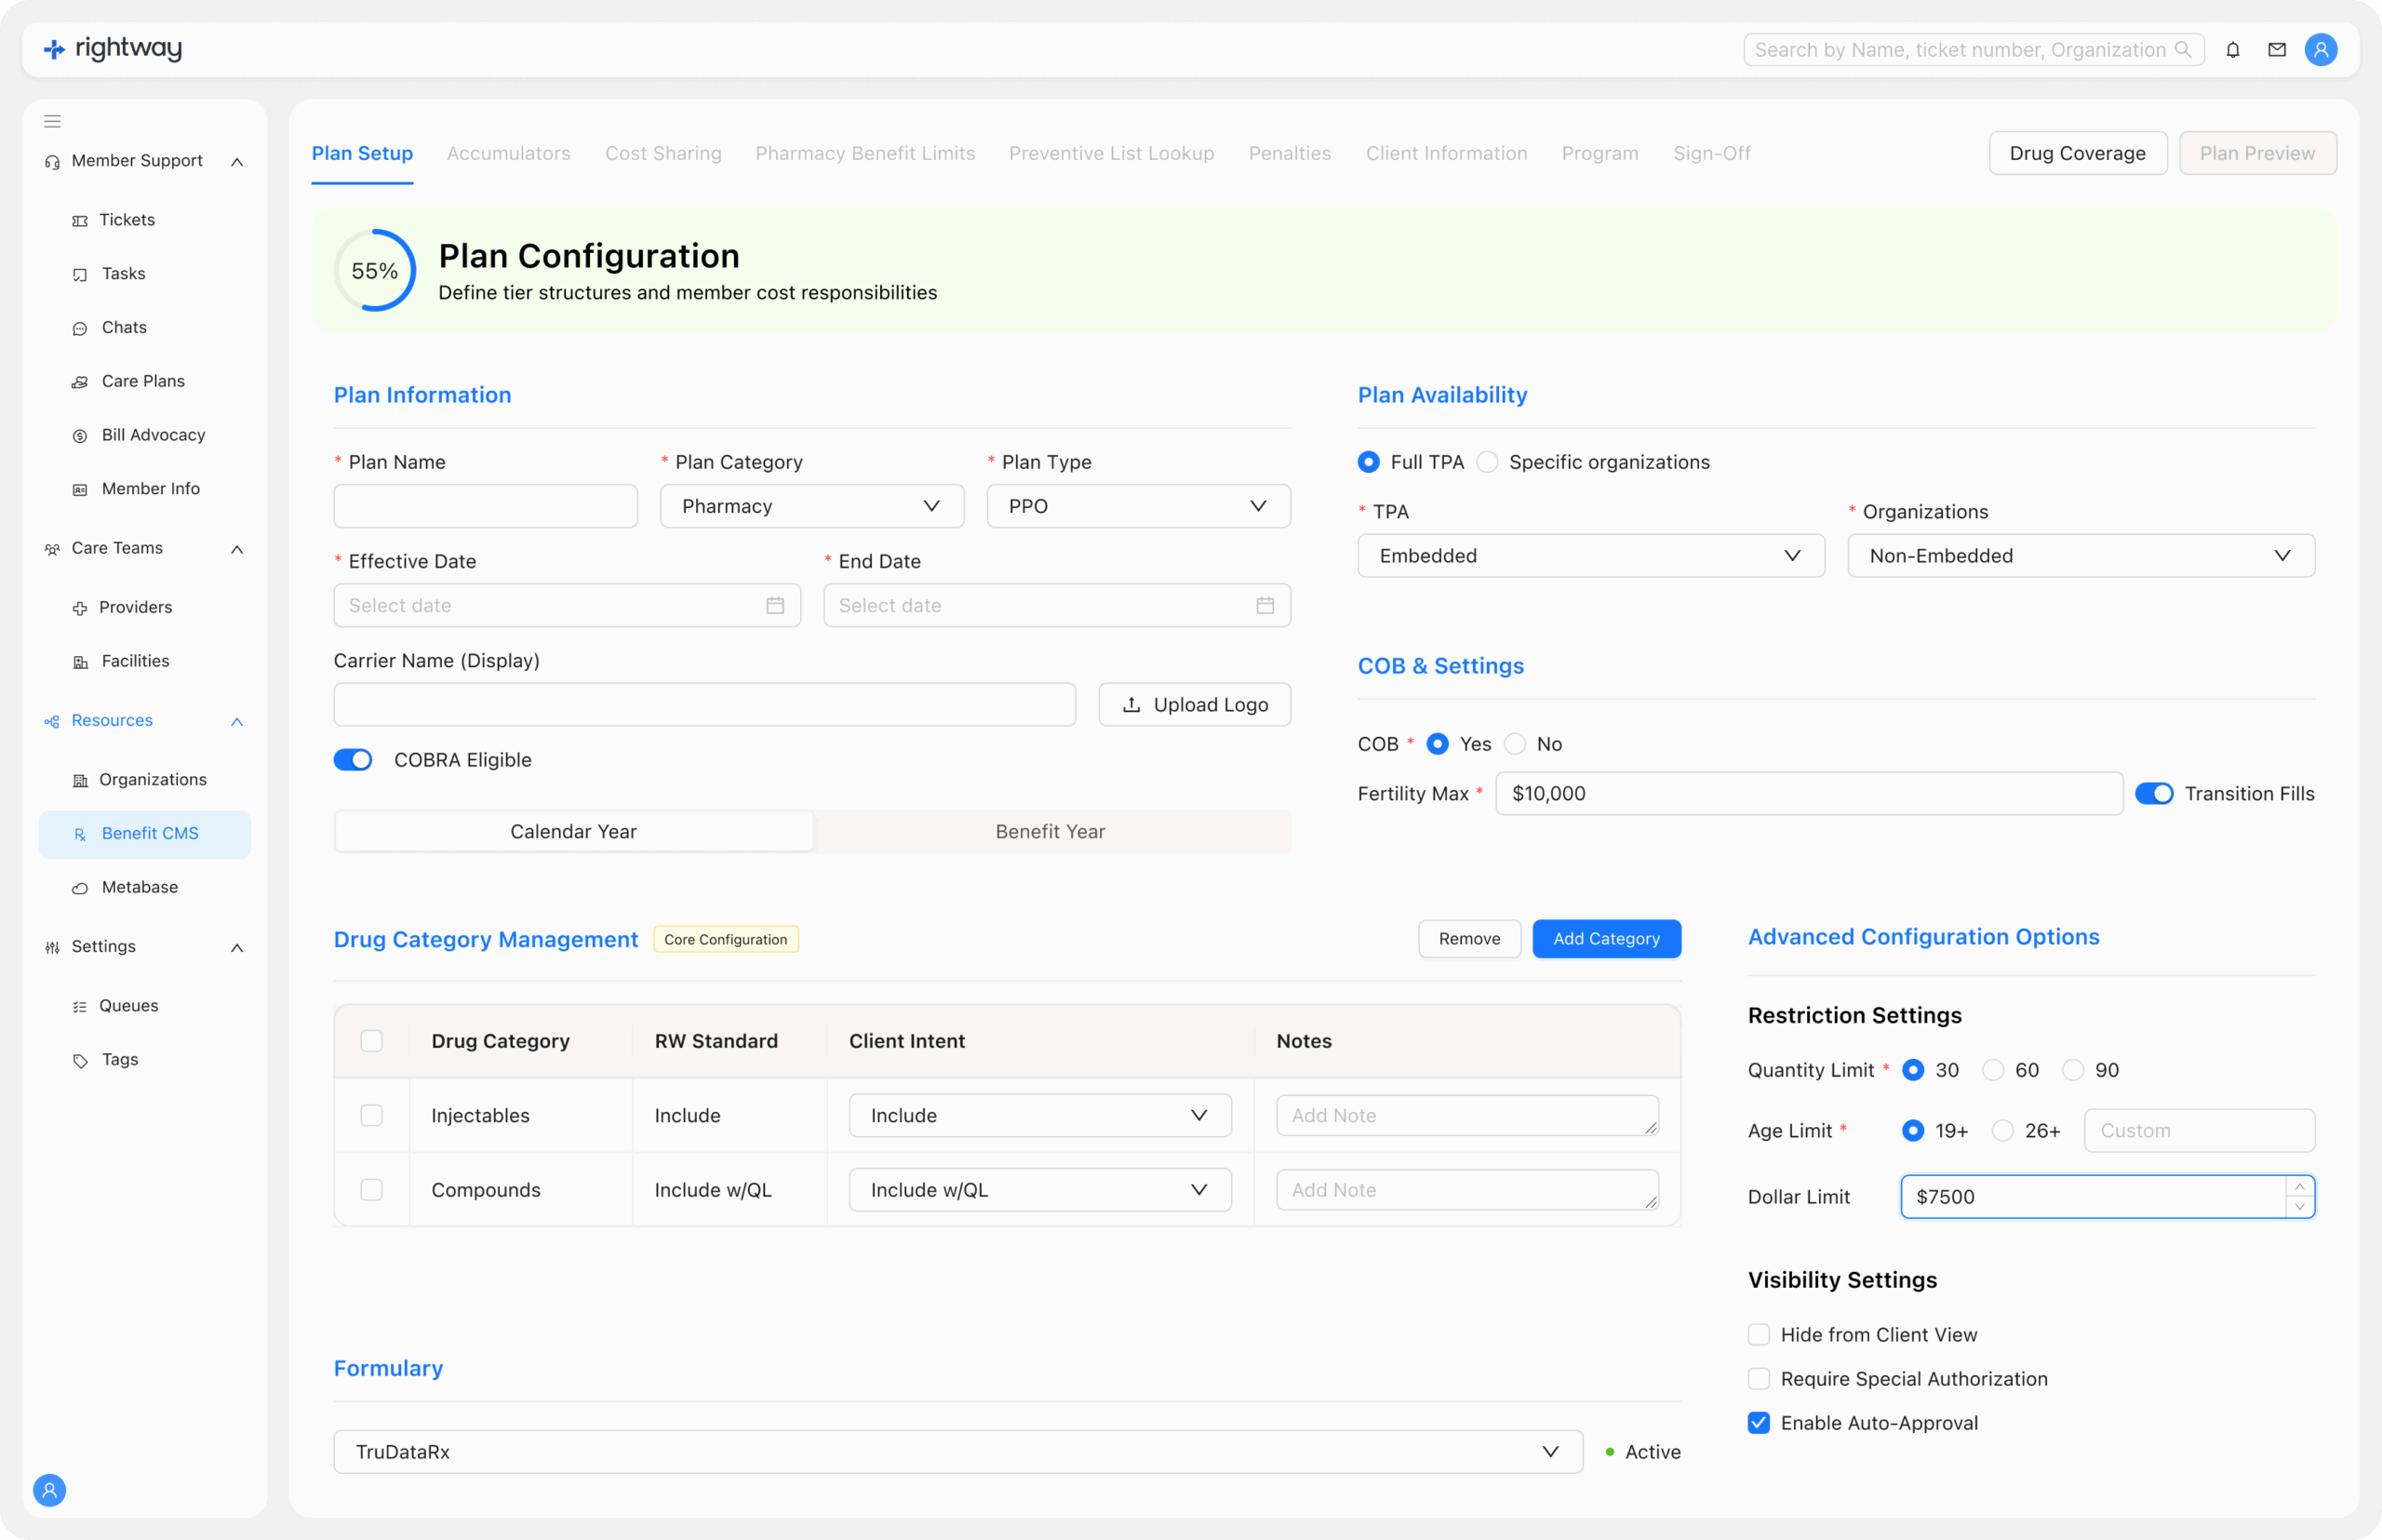Collapse the Care Teams sidebar section
Image resolution: width=2382 pixels, height=1540 pixels.
click(237, 549)
